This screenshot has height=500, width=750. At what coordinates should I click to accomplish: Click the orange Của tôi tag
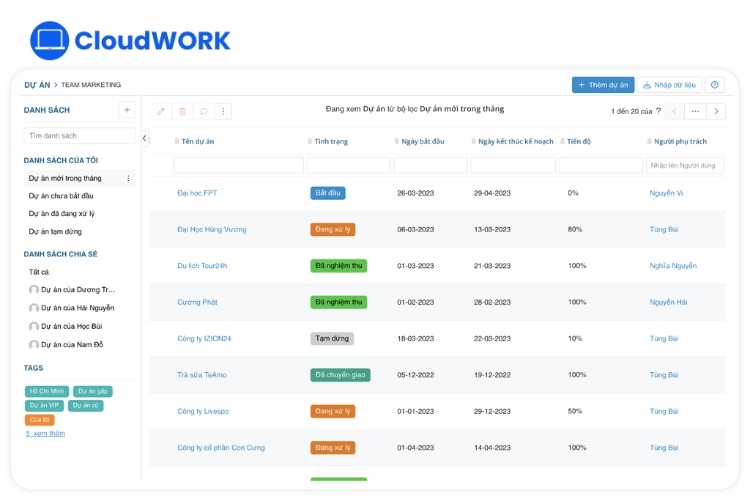[38, 420]
